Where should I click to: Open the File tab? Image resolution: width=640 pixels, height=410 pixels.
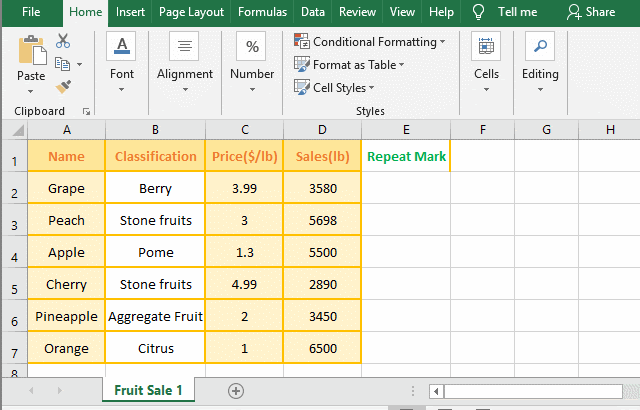(31, 12)
